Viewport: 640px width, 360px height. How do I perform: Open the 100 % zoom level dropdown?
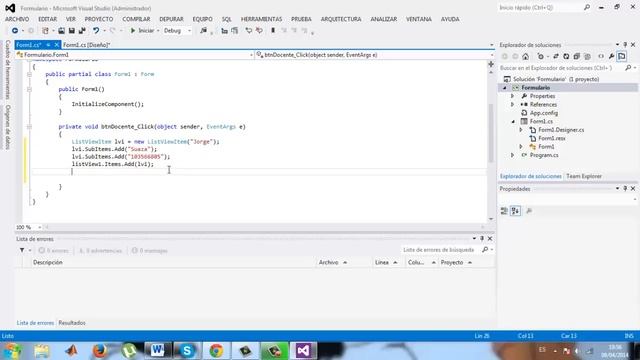[x=40, y=227]
